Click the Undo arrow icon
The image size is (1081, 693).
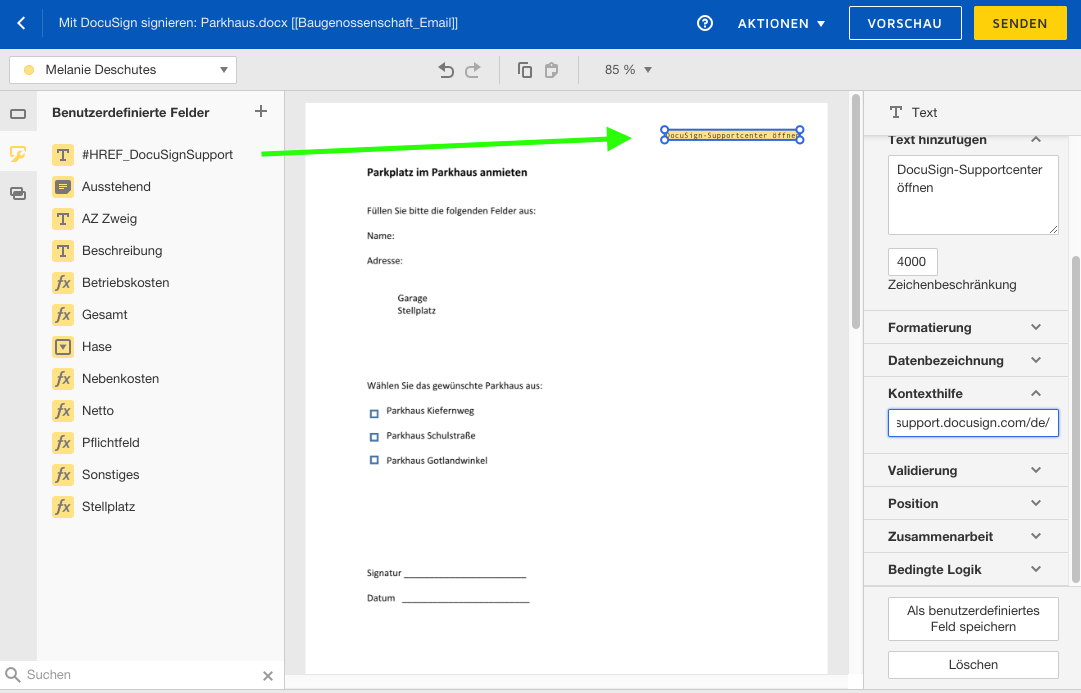446,69
